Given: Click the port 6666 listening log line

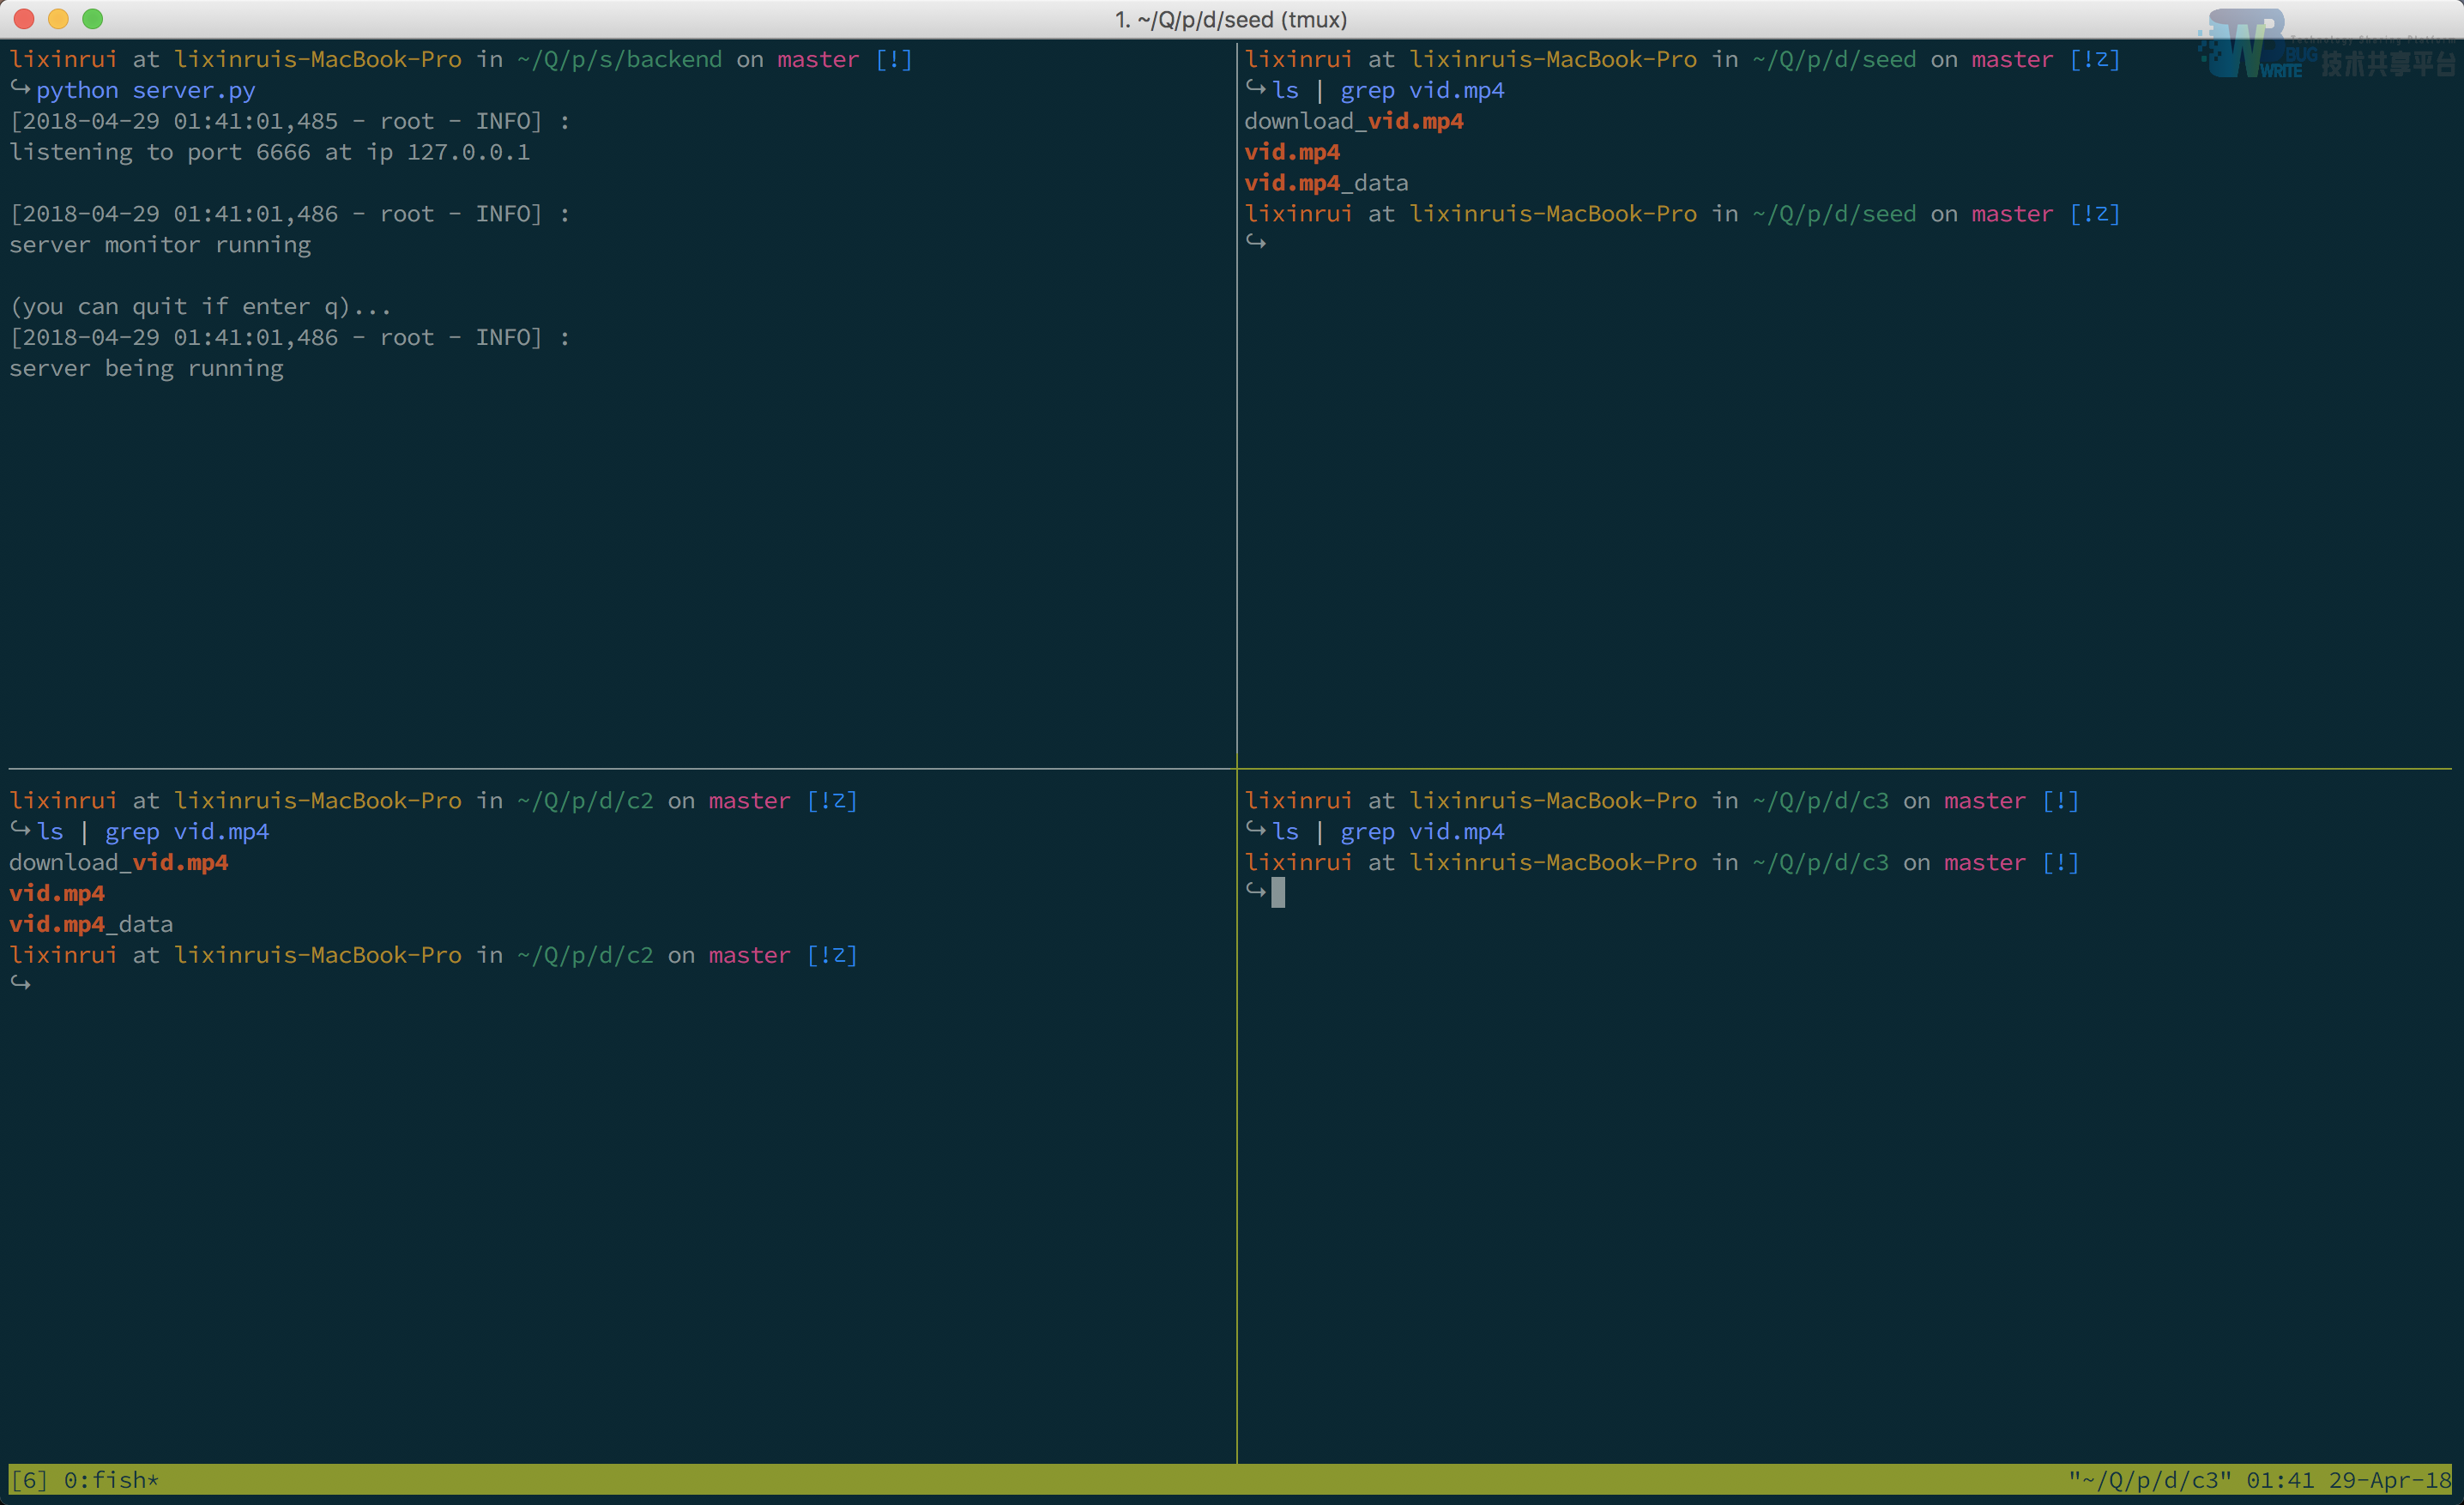Looking at the screenshot, I should [x=269, y=152].
